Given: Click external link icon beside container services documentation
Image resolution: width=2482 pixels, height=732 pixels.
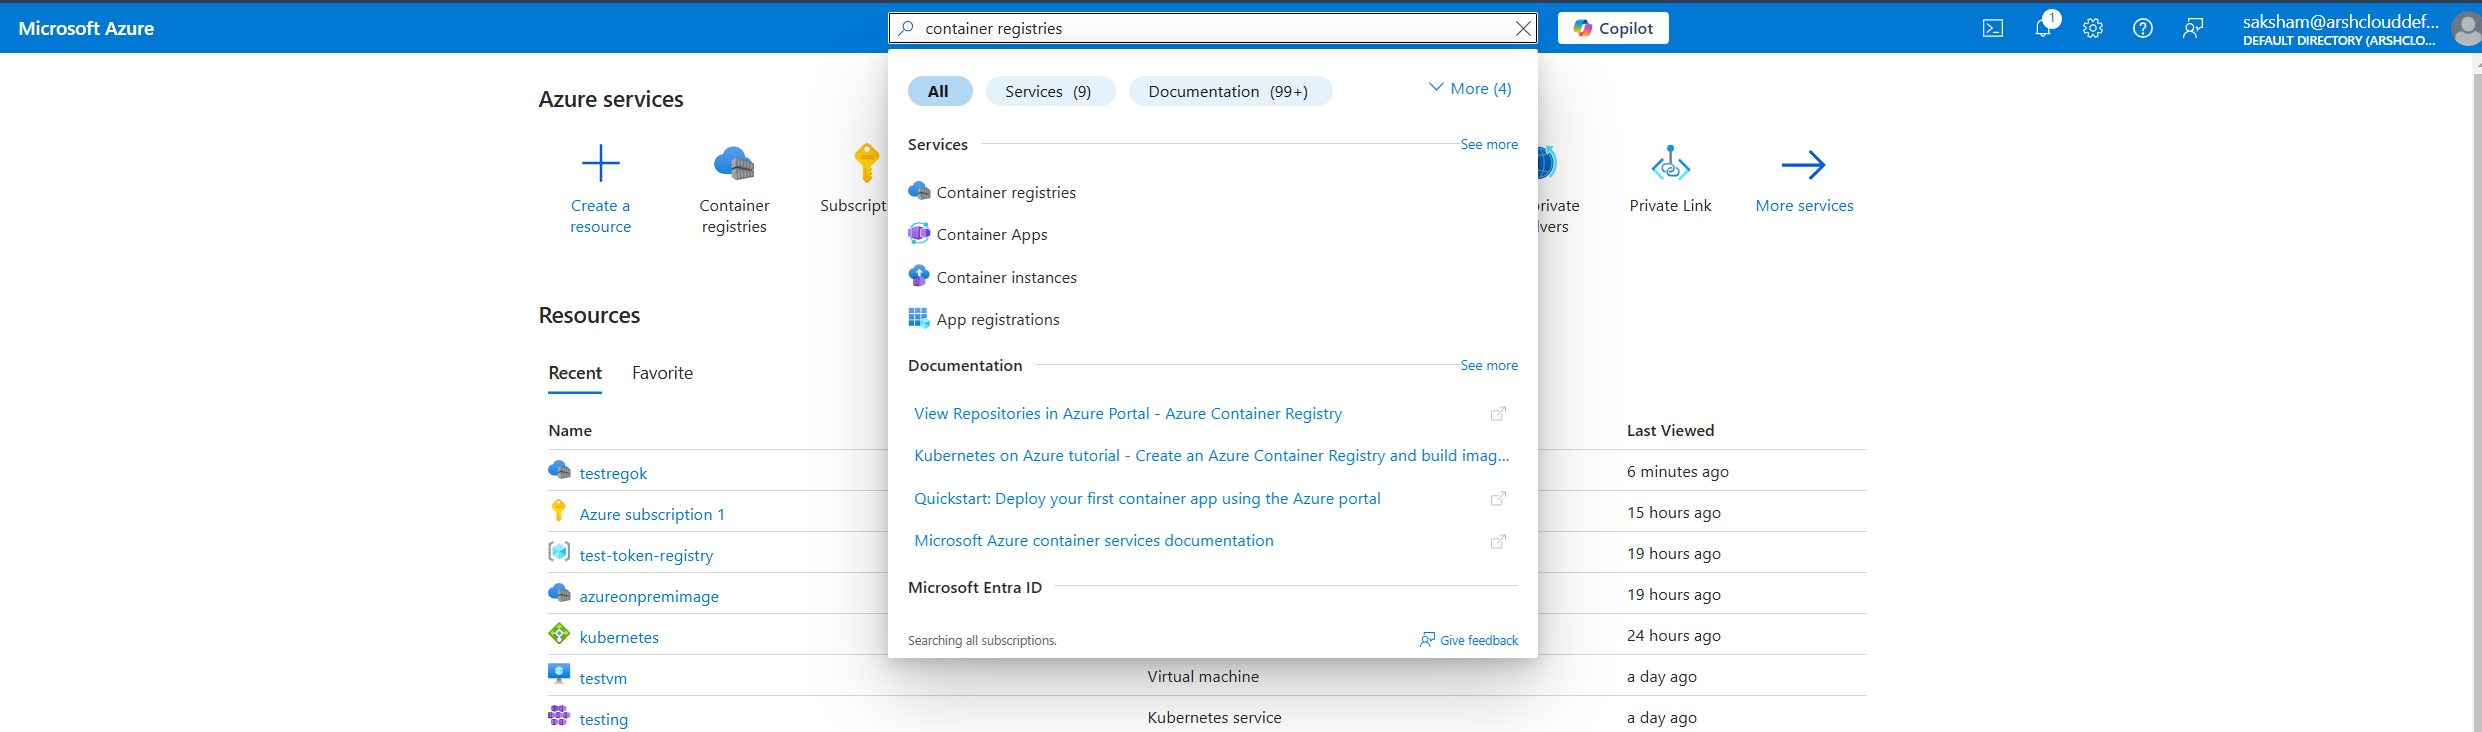Looking at the screenshot, I should pyautogui.click(x=1498, y=541).
